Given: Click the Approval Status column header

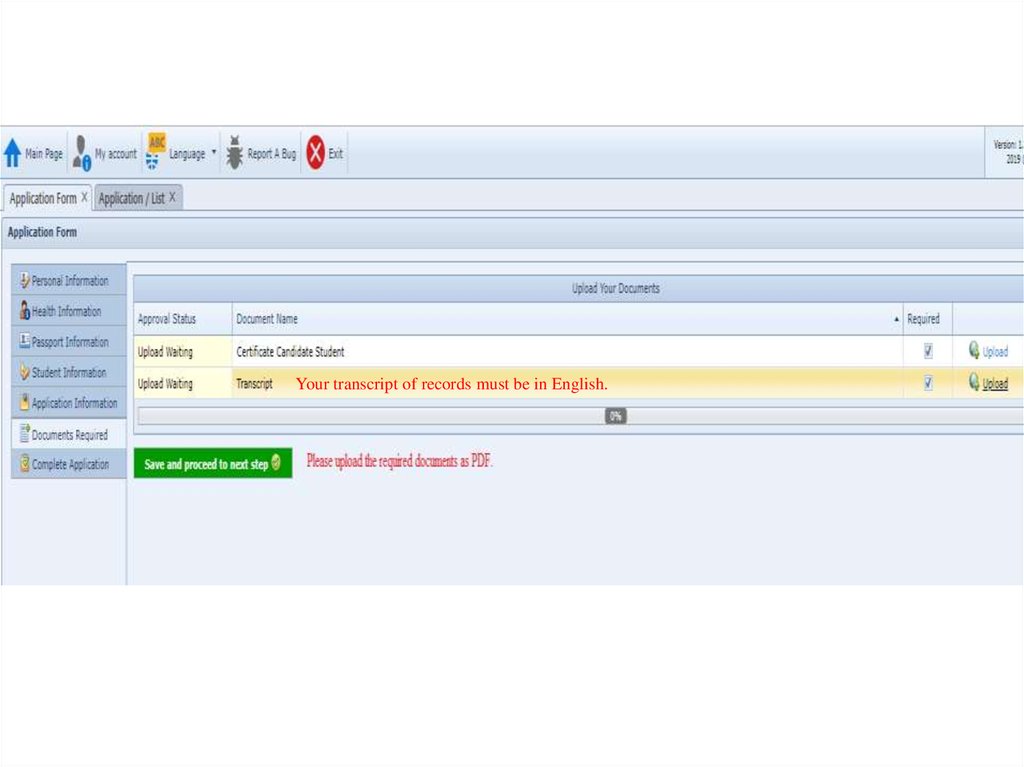Looking at the screenshot, I should click(x=167, y=319).
